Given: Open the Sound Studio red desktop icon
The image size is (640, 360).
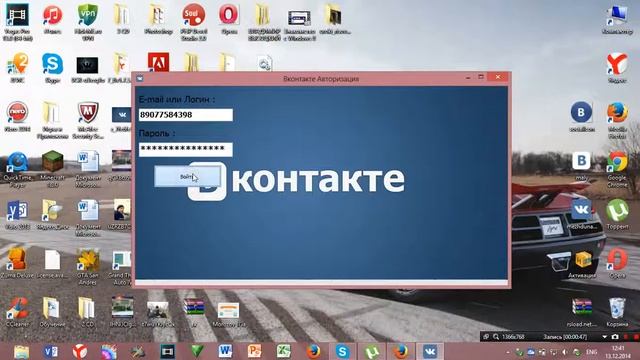Looking at the screenshot, I should (193, 22).
